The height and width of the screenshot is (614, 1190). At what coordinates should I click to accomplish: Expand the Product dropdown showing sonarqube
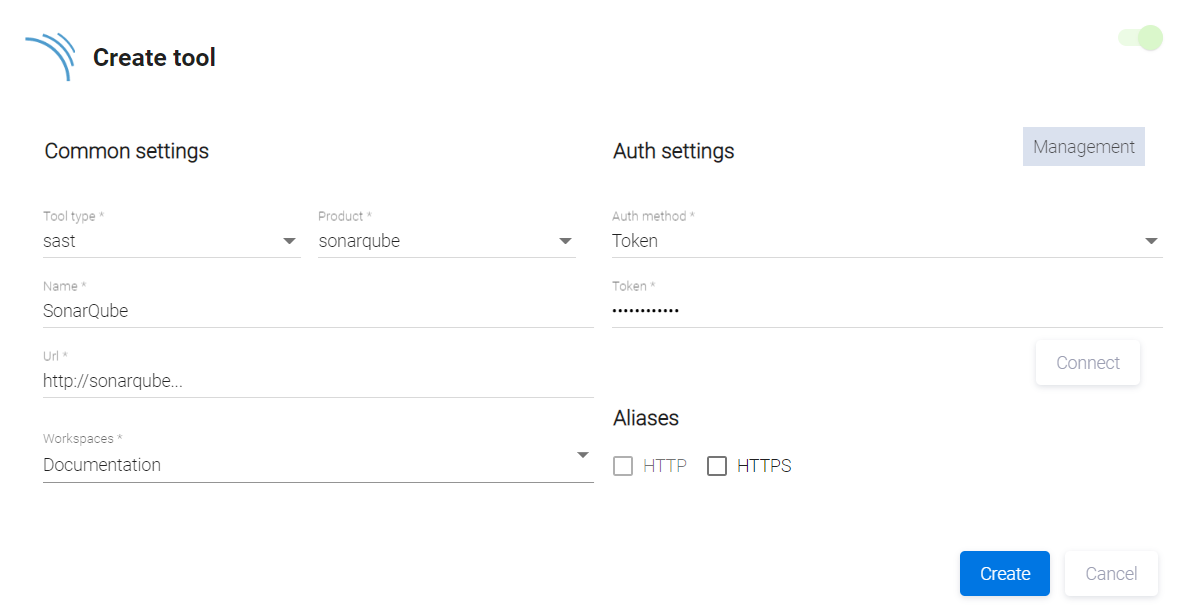565,241
